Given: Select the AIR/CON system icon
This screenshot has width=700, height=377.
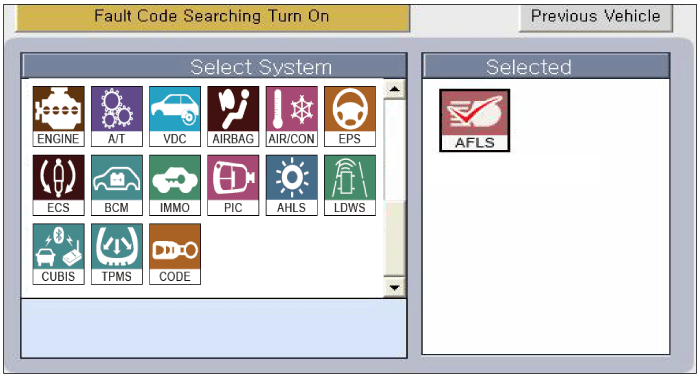Looking at the screenshot, I should pyautogui.click(x=292, y=116).
